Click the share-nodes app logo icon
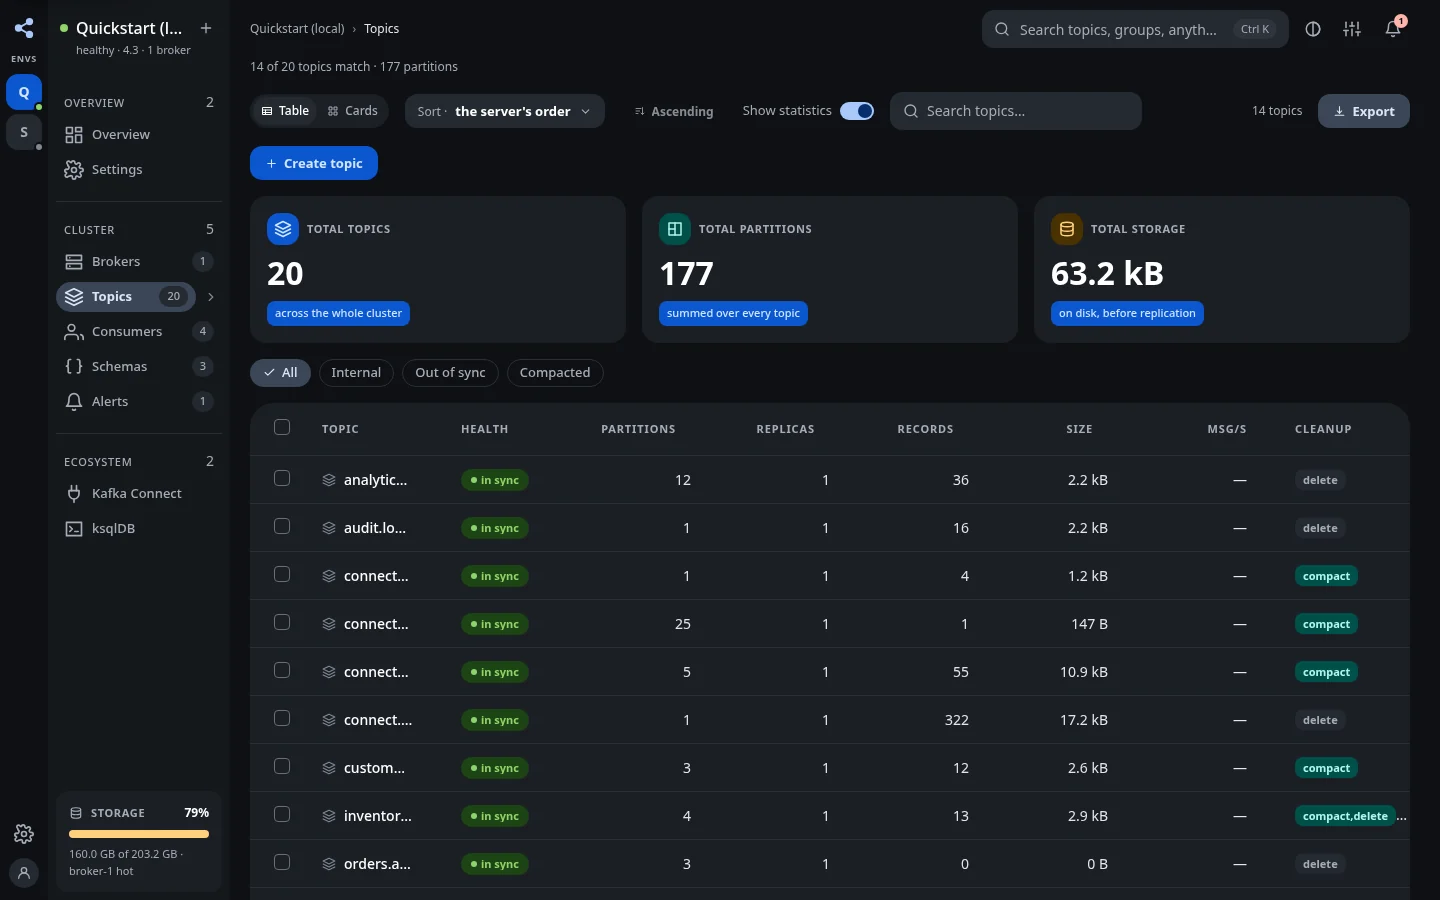This screenshot has width=1440, height=900. click(x=24, y=28)
